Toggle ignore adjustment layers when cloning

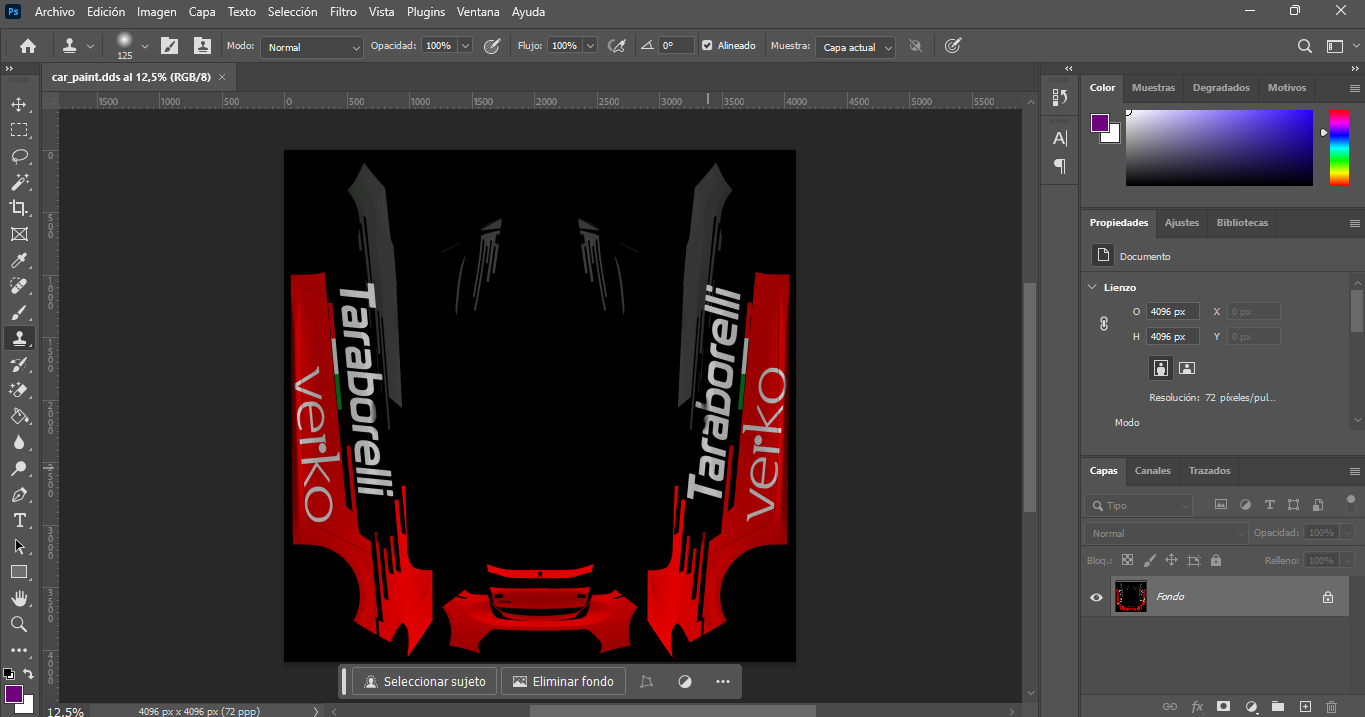(x=915, y=46)
